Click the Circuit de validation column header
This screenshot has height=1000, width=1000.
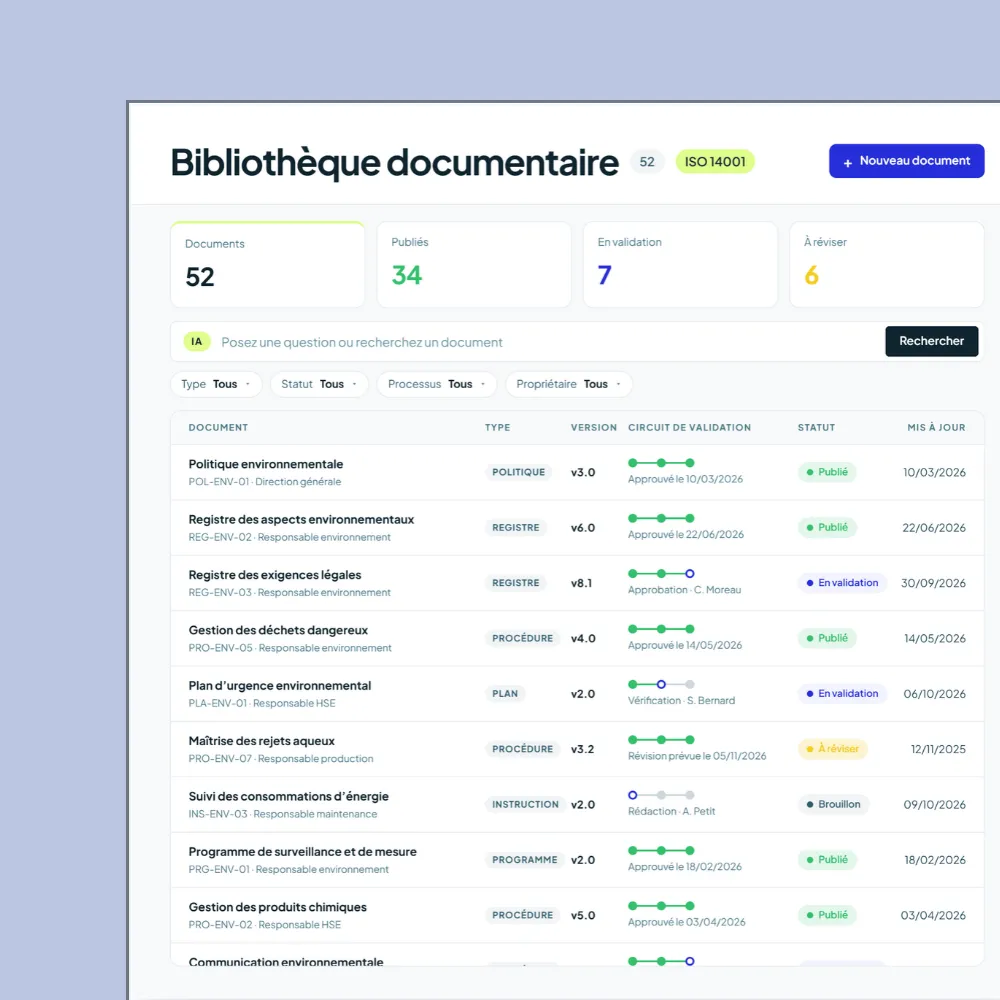click(x=689, y=427)
